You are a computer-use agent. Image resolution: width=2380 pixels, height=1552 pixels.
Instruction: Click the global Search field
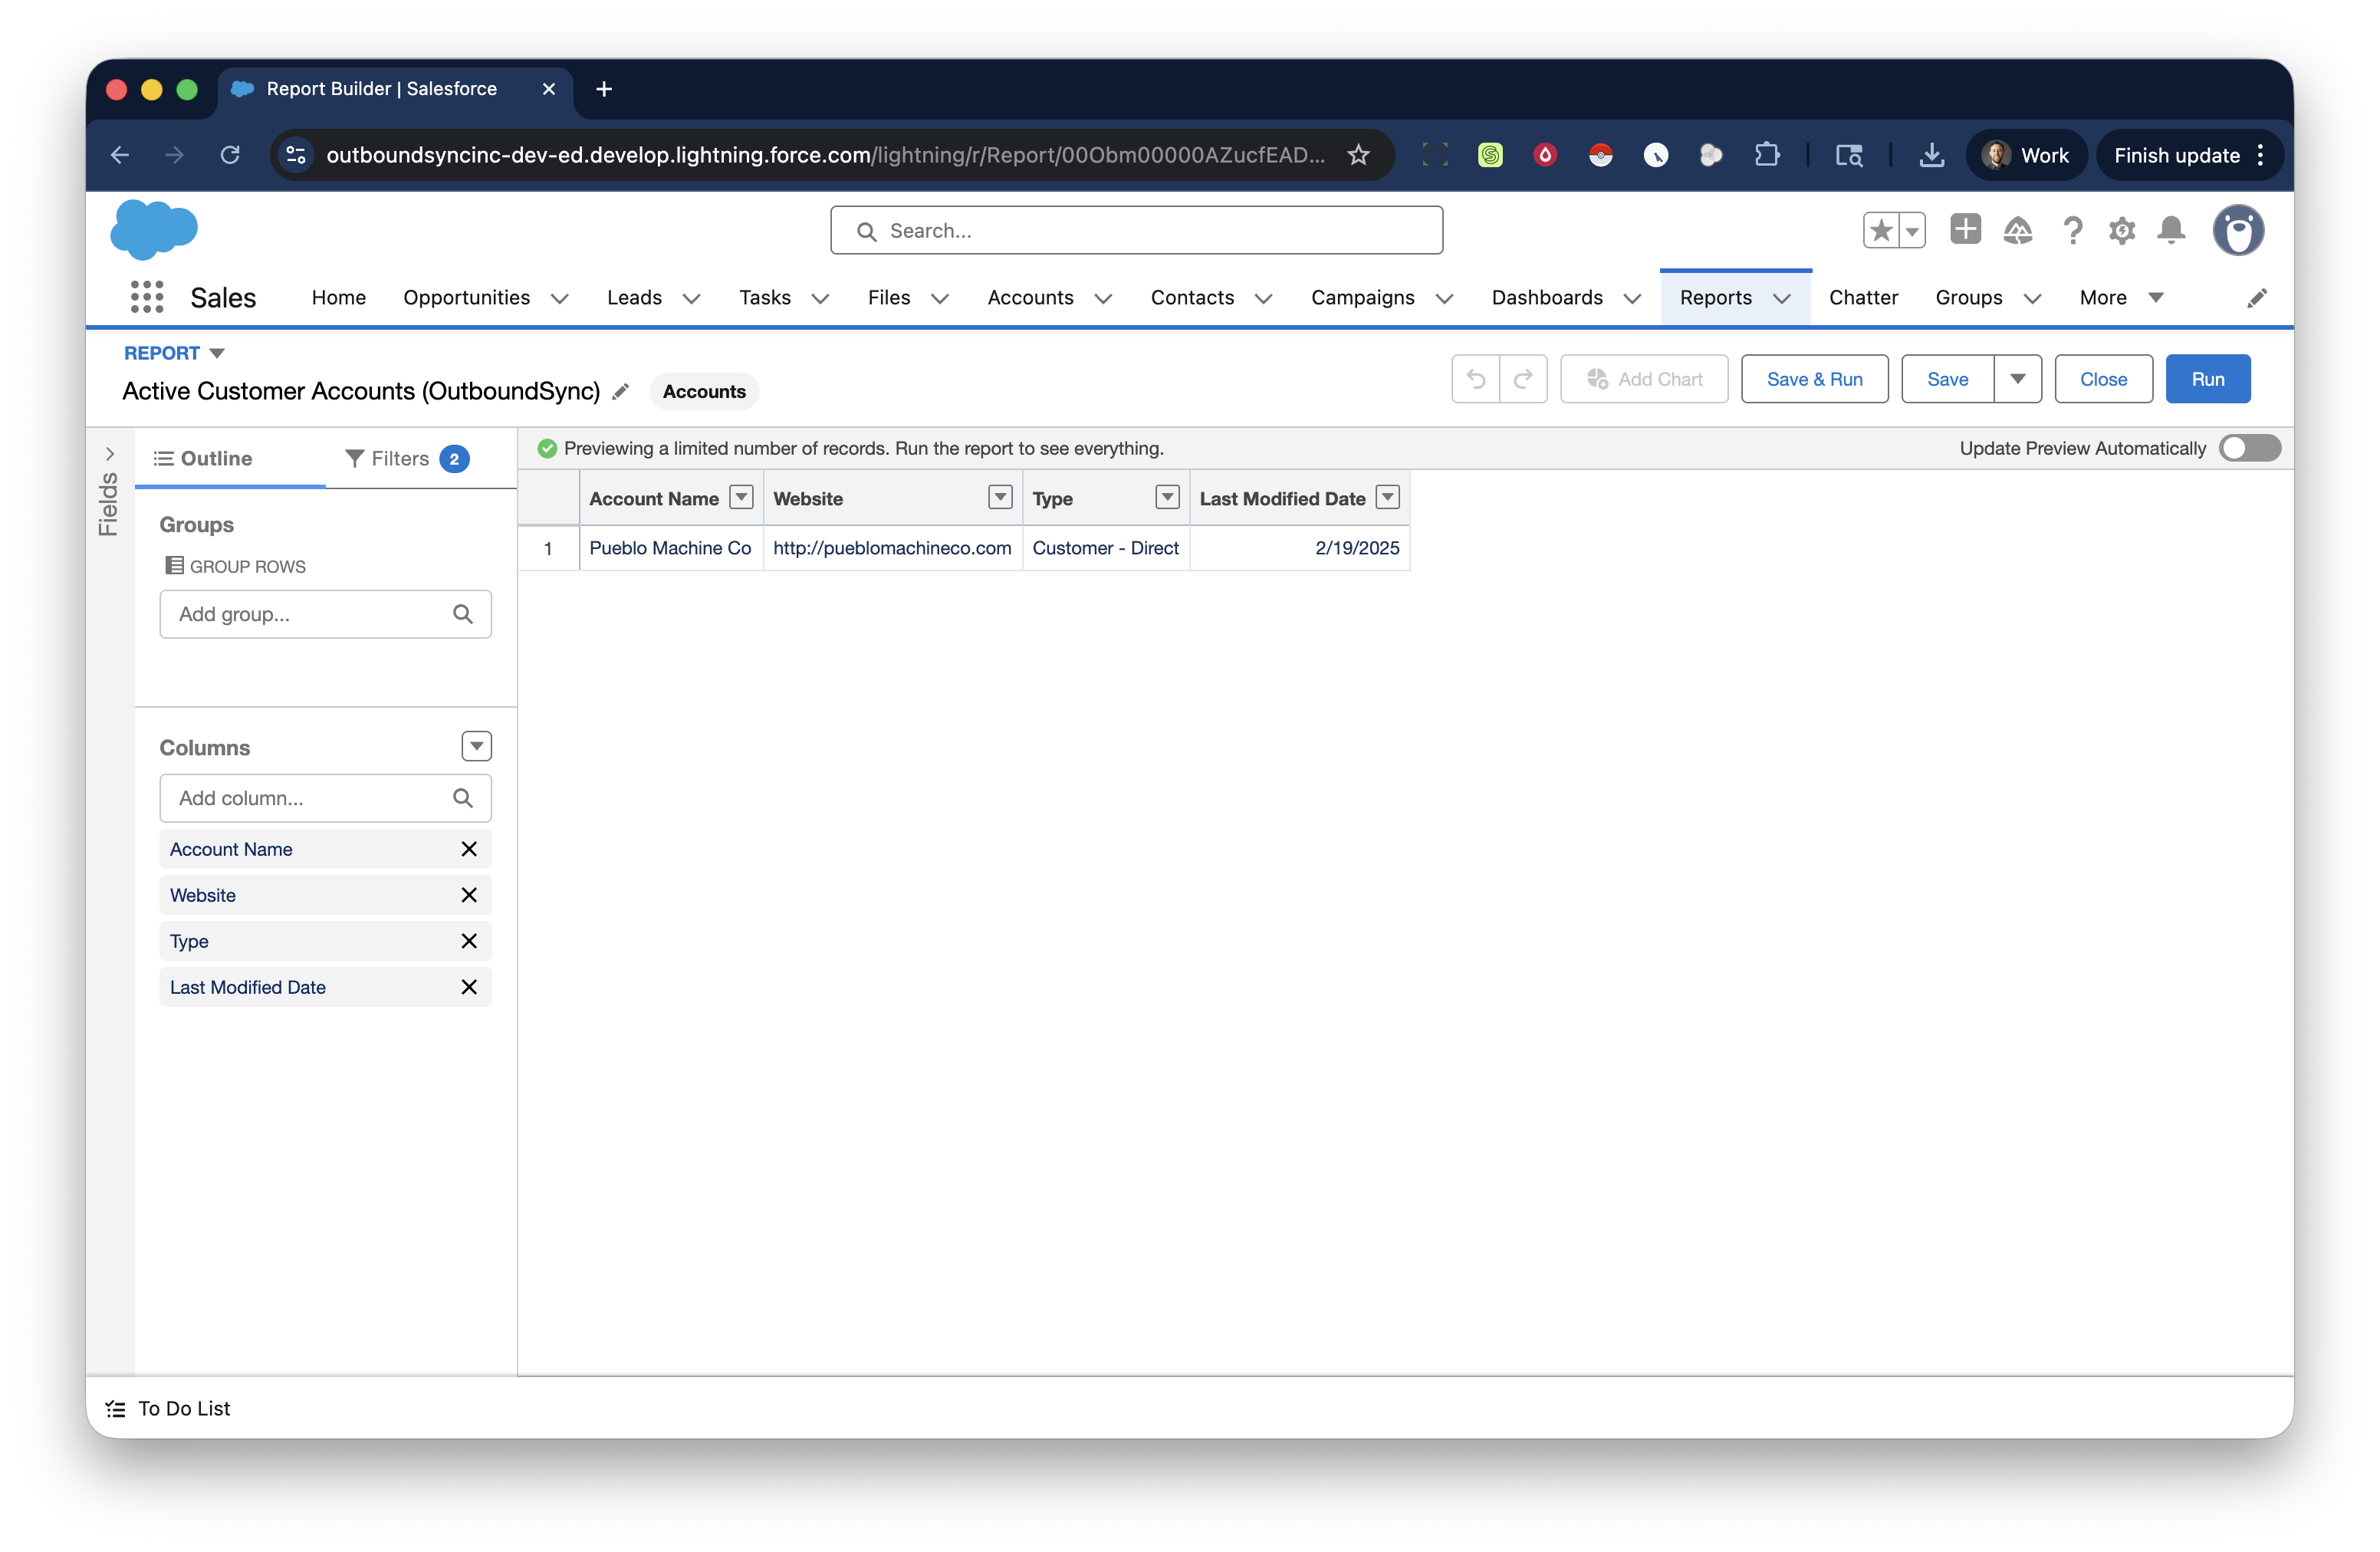1136,231
